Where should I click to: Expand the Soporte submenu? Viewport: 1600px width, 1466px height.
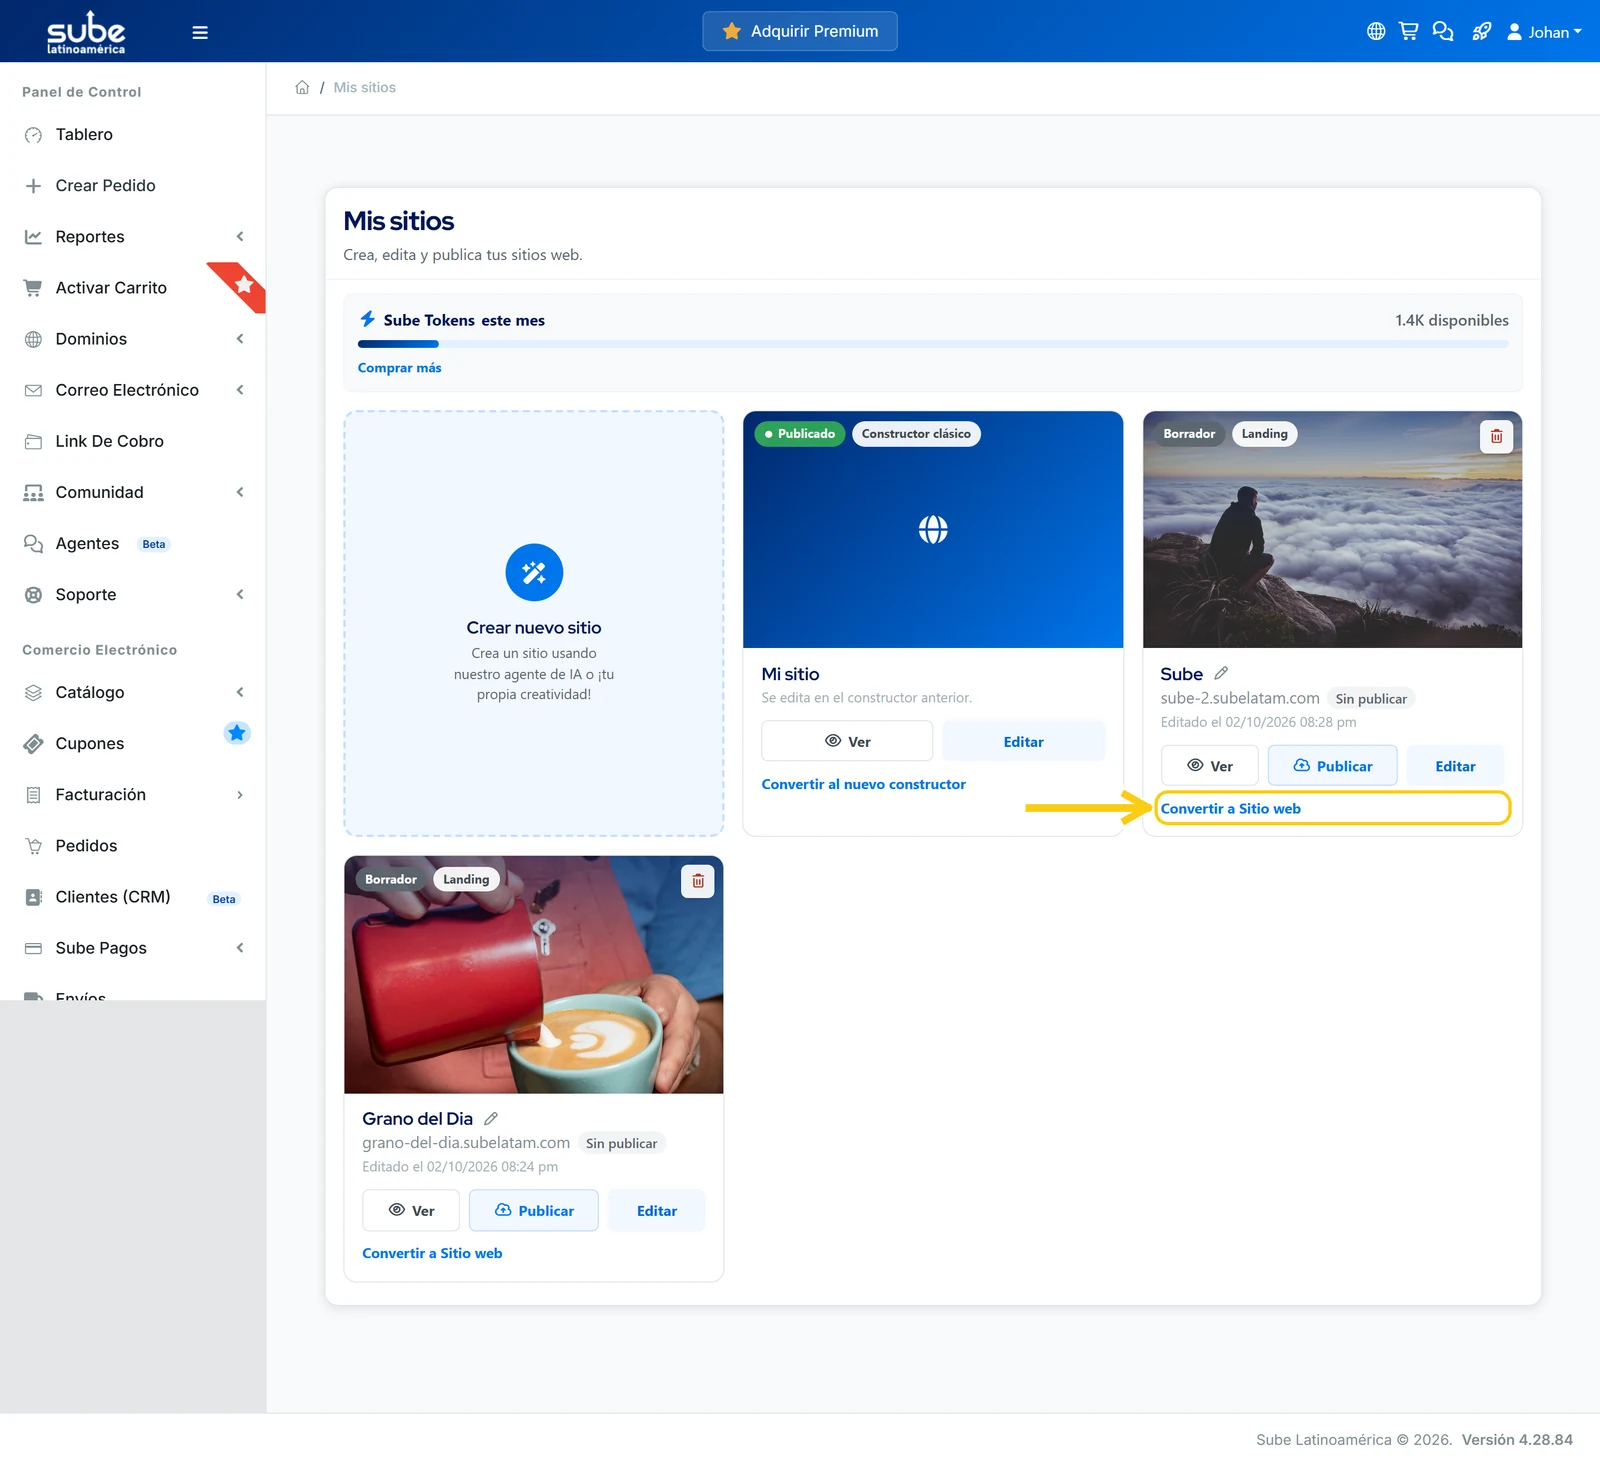(x=133, y=594)
